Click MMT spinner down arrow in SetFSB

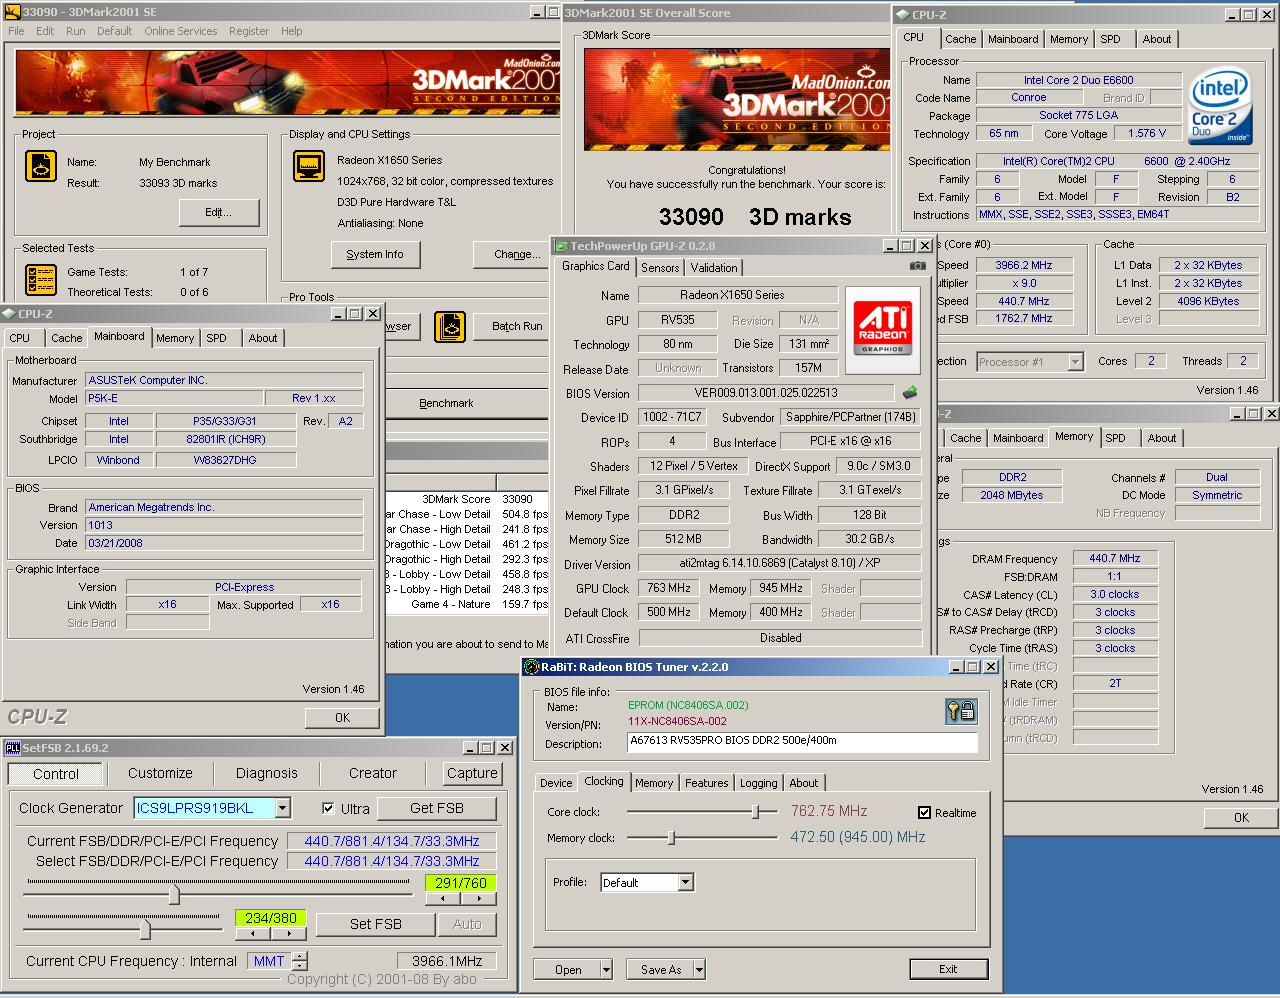tap(300, 966)
